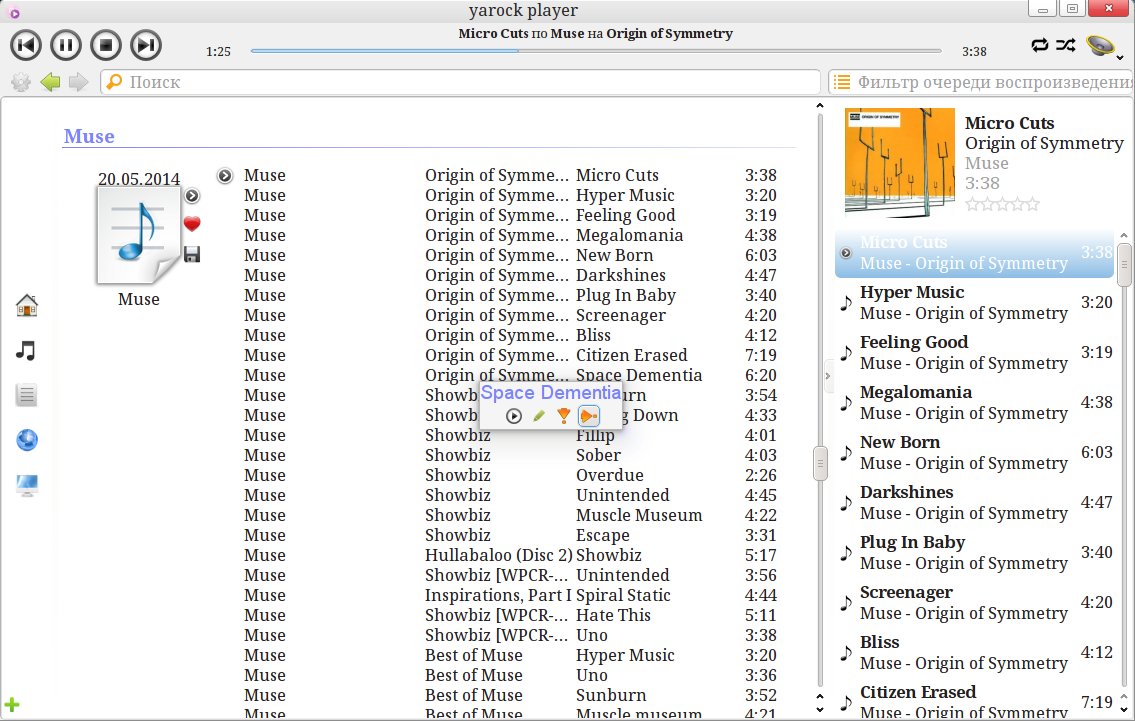Image resolution: width=1135 pixels, height=721 pixels.
Task: Collapse the queue panel using the splitter arrow
Action: point(827,375)
